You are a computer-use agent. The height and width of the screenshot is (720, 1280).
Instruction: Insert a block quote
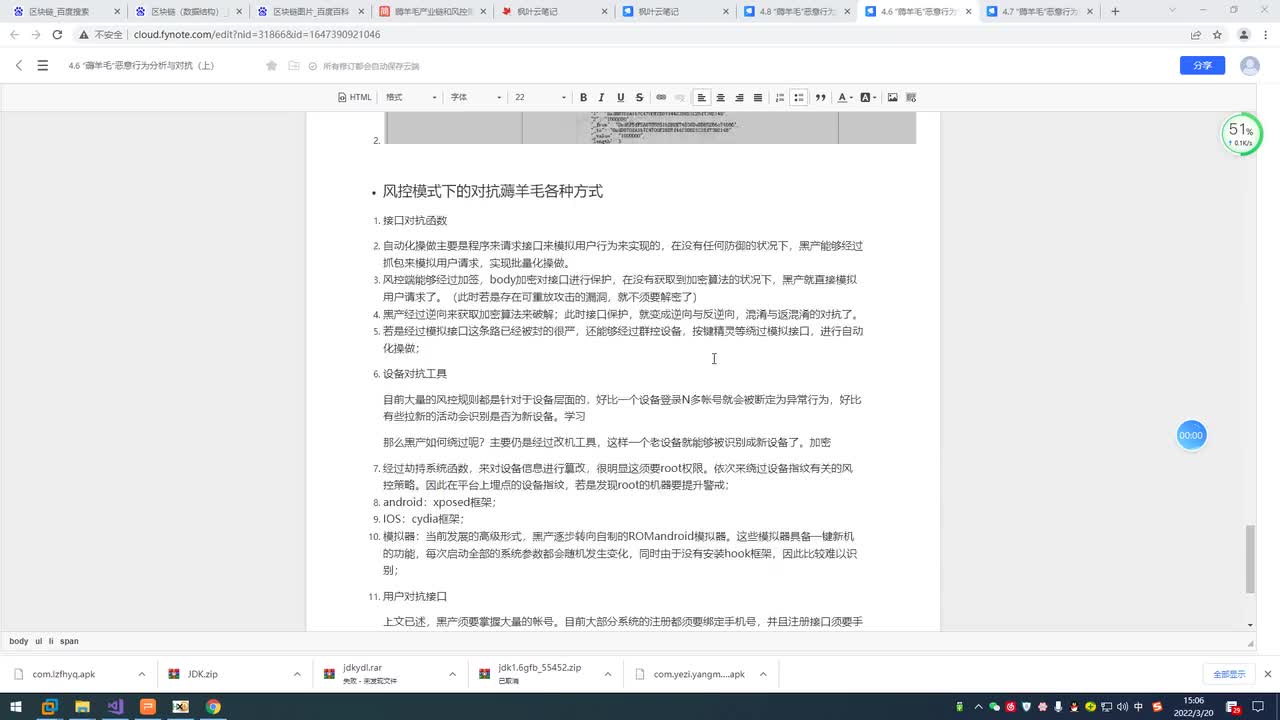(820, 97)
